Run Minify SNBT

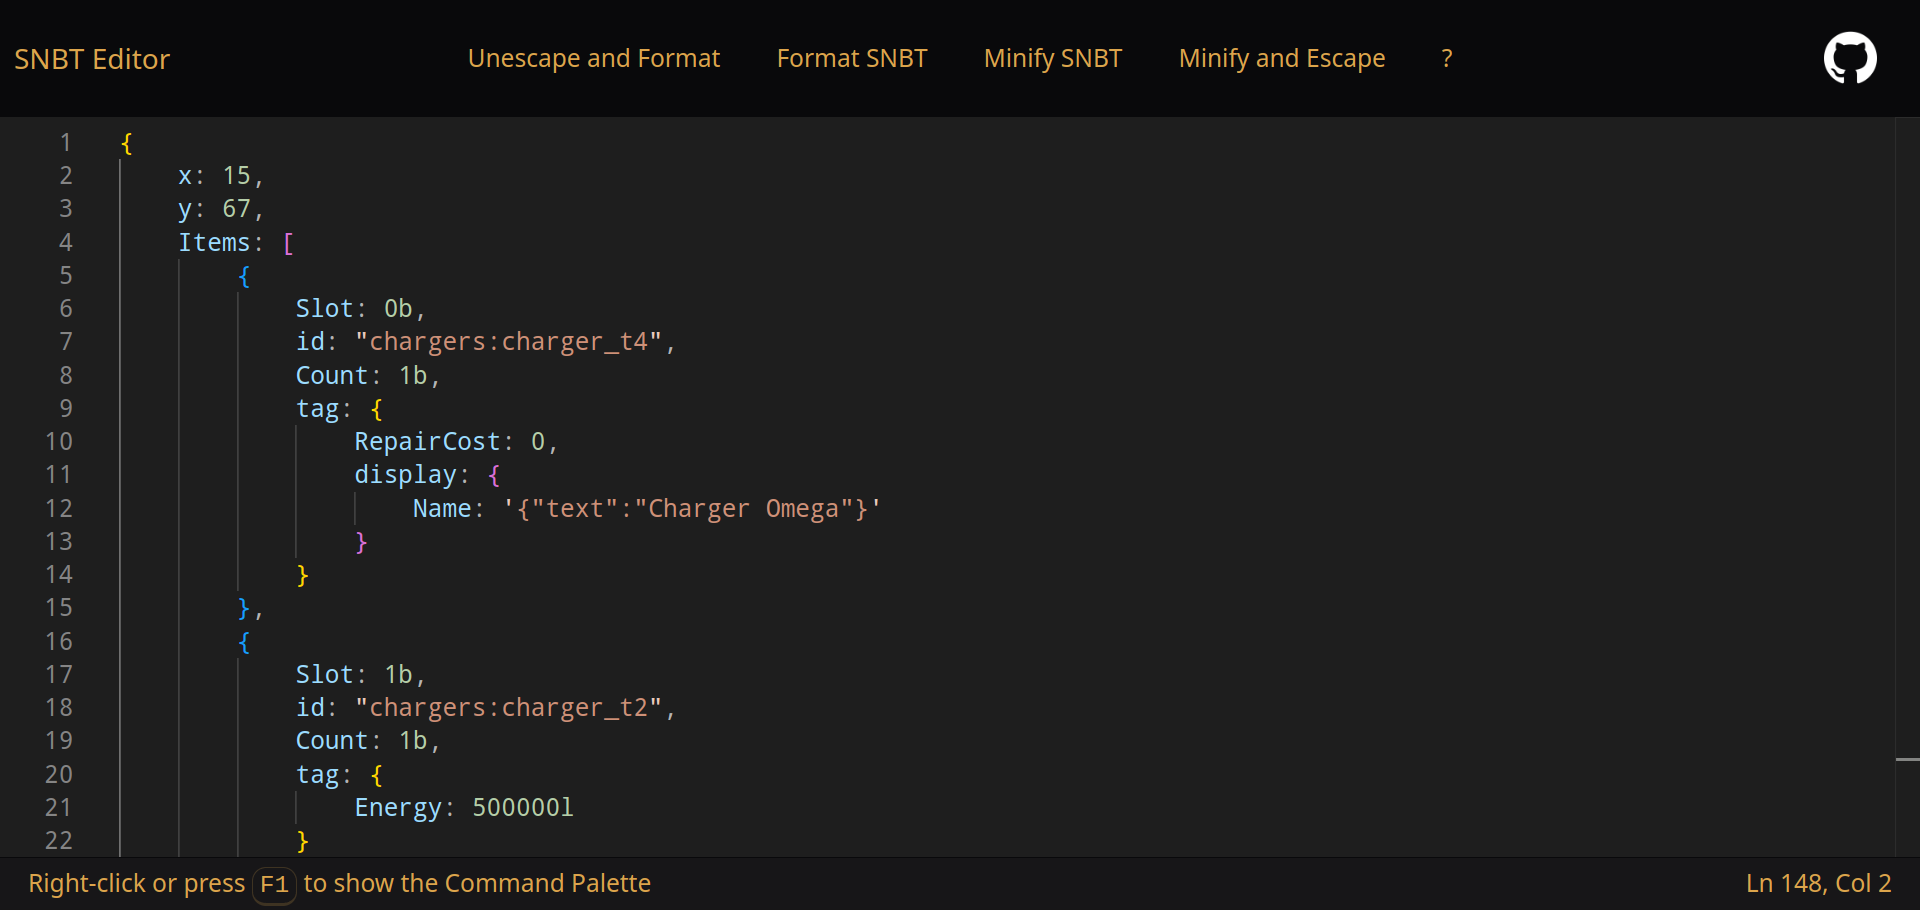click(1052, 58)
